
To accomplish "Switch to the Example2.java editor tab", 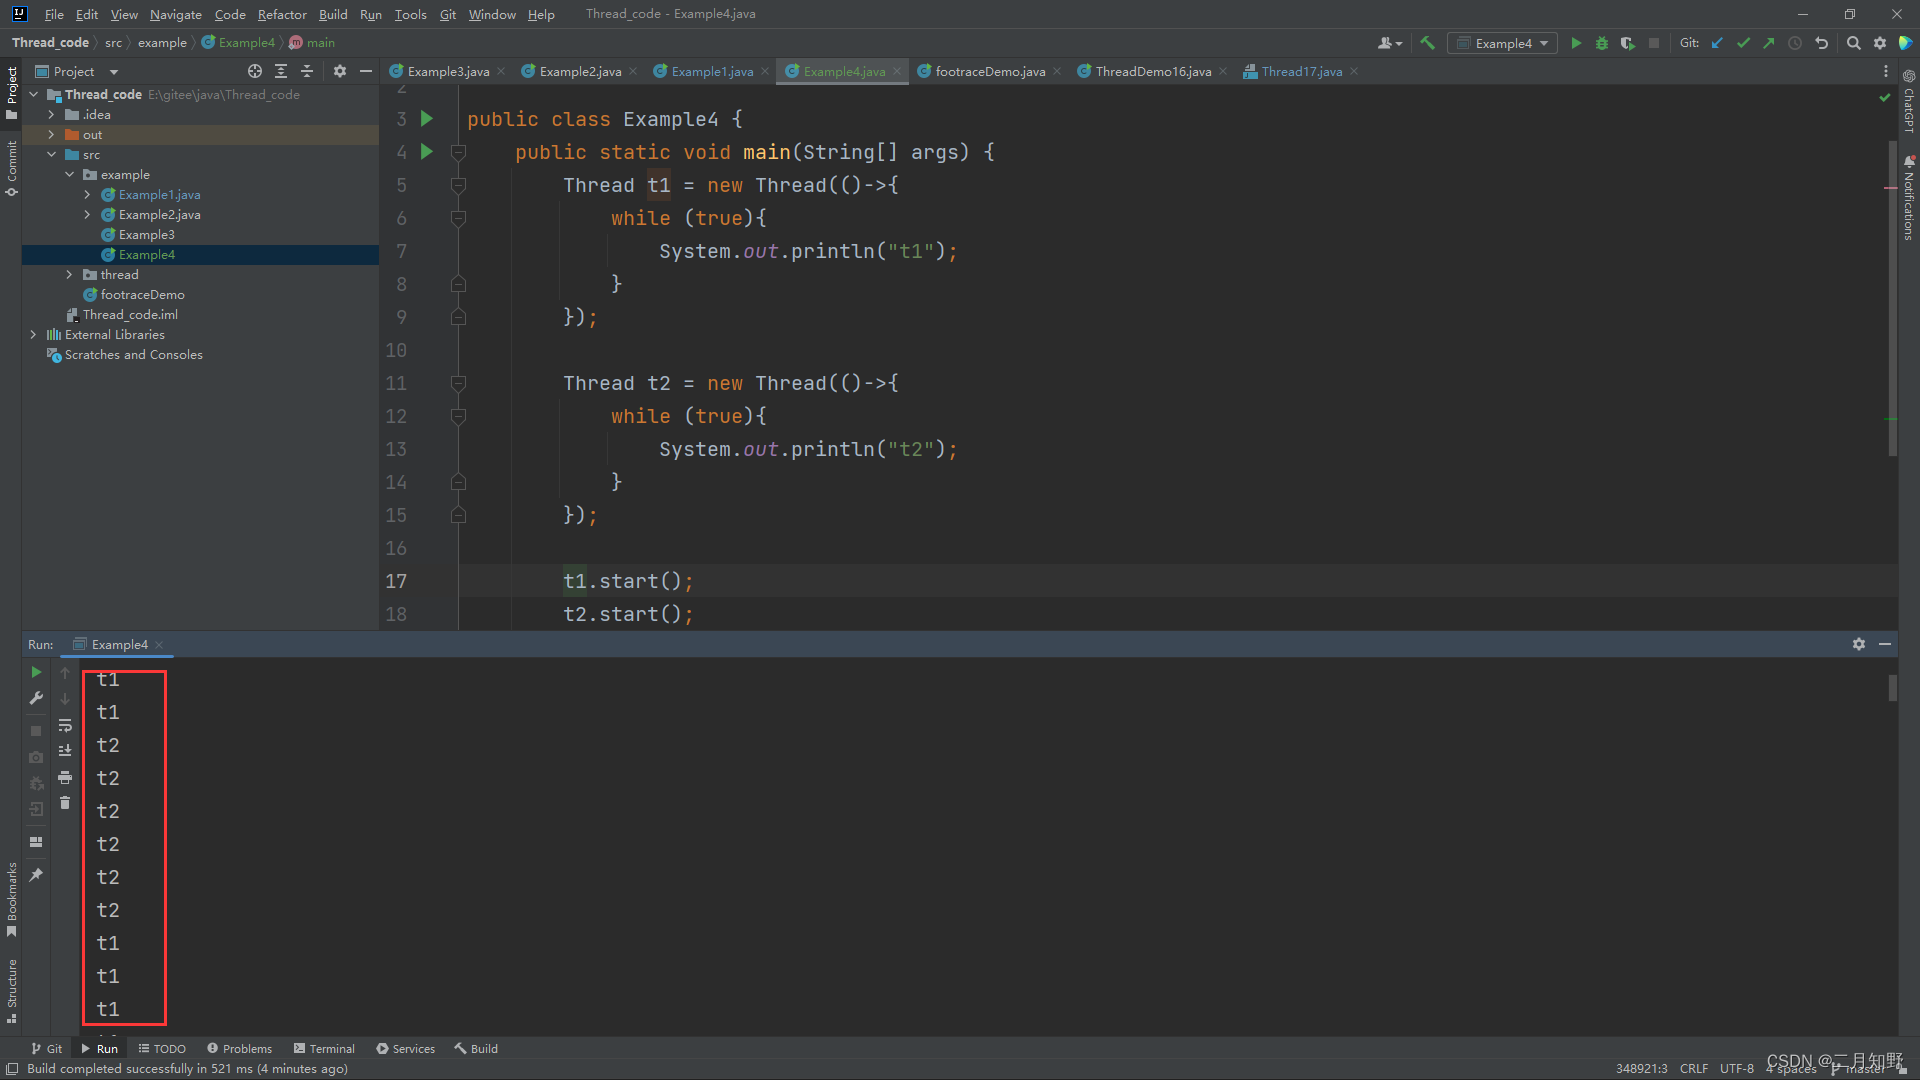I will 579,71.
